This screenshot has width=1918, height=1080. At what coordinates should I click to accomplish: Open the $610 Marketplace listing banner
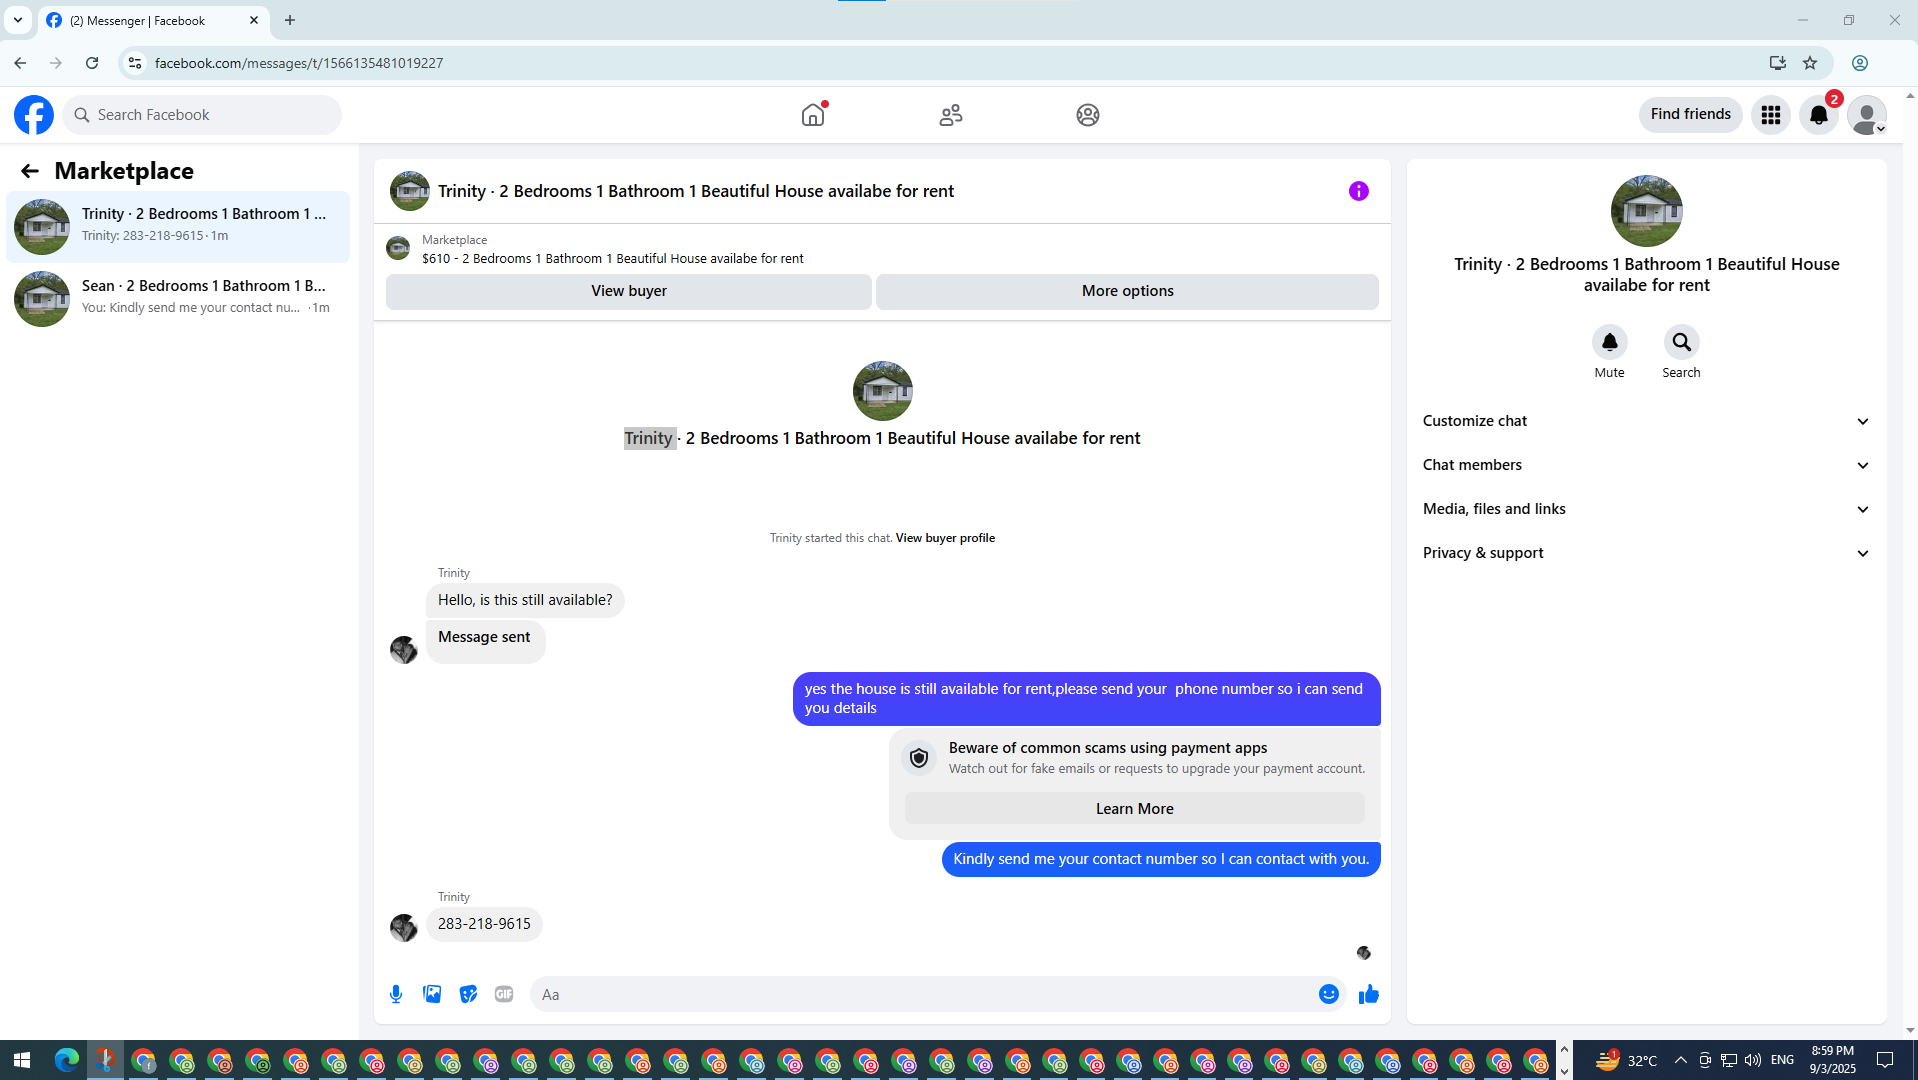[882, 250]
